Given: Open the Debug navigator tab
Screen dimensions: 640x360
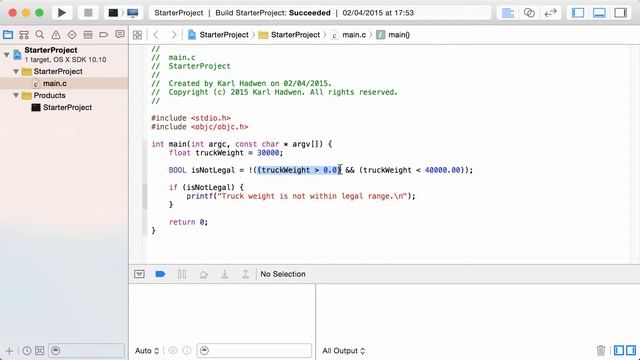Looking at the screenshot, I should pos(88,35).
